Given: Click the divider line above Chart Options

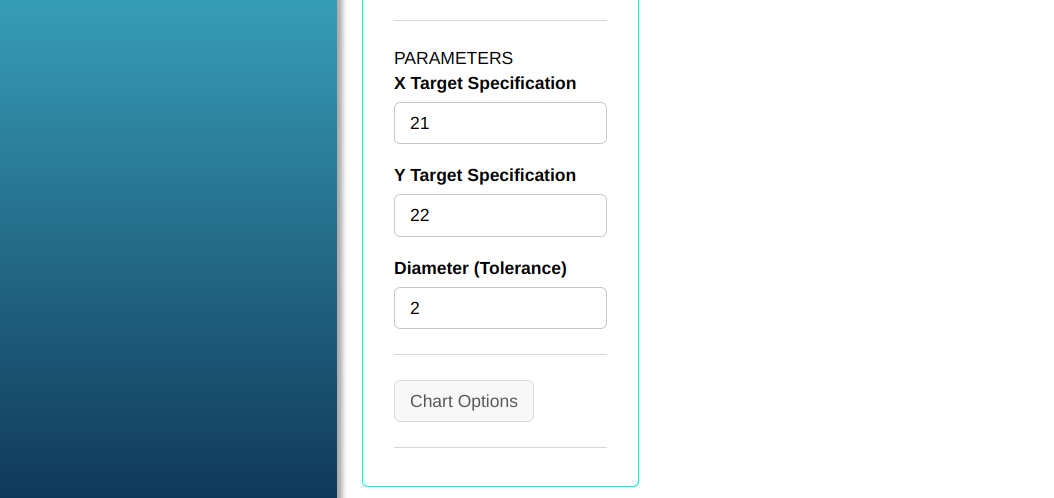Looking at the screenshot, I should point(500,354).
